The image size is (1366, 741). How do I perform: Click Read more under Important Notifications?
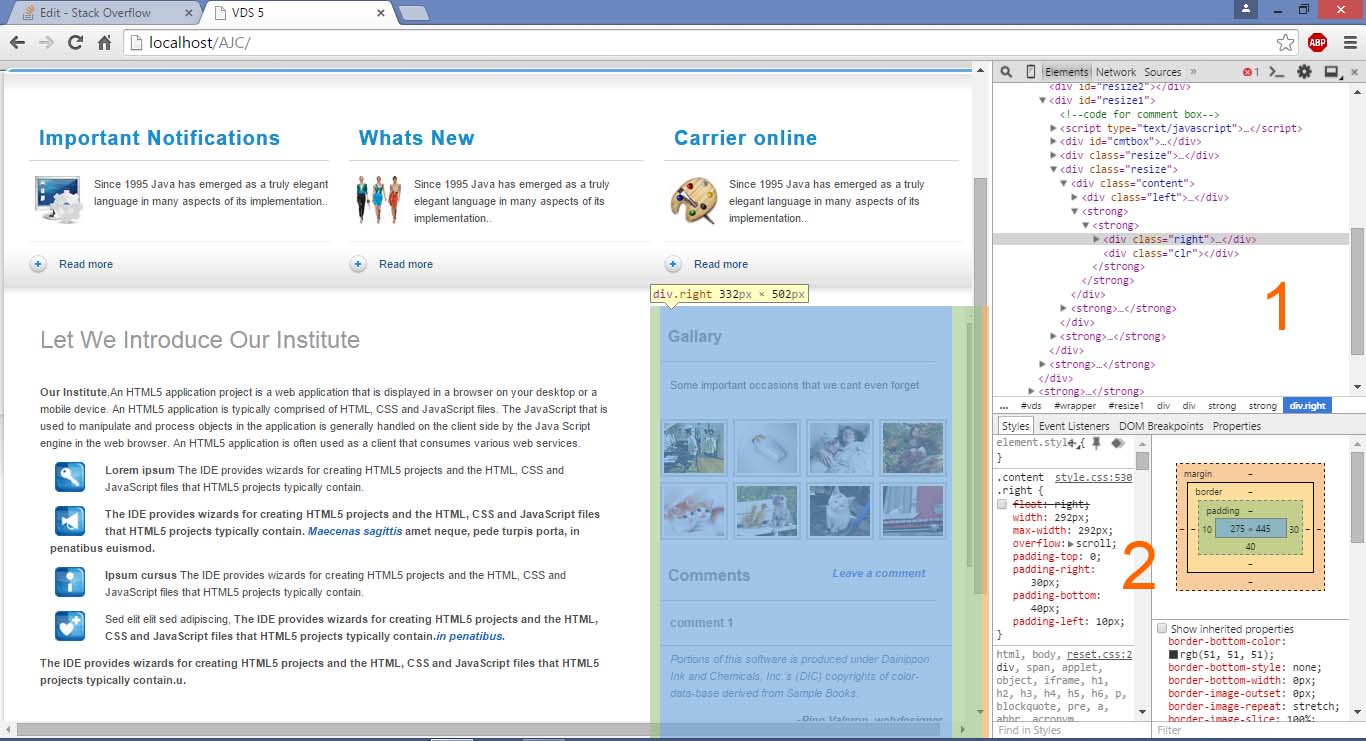coord(86,264)
